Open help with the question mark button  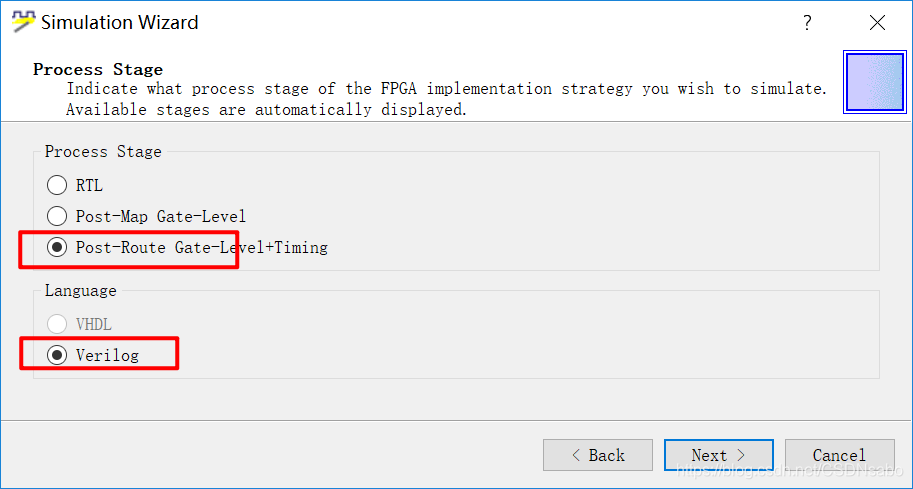pyautogui.click(x=807, y=23)
